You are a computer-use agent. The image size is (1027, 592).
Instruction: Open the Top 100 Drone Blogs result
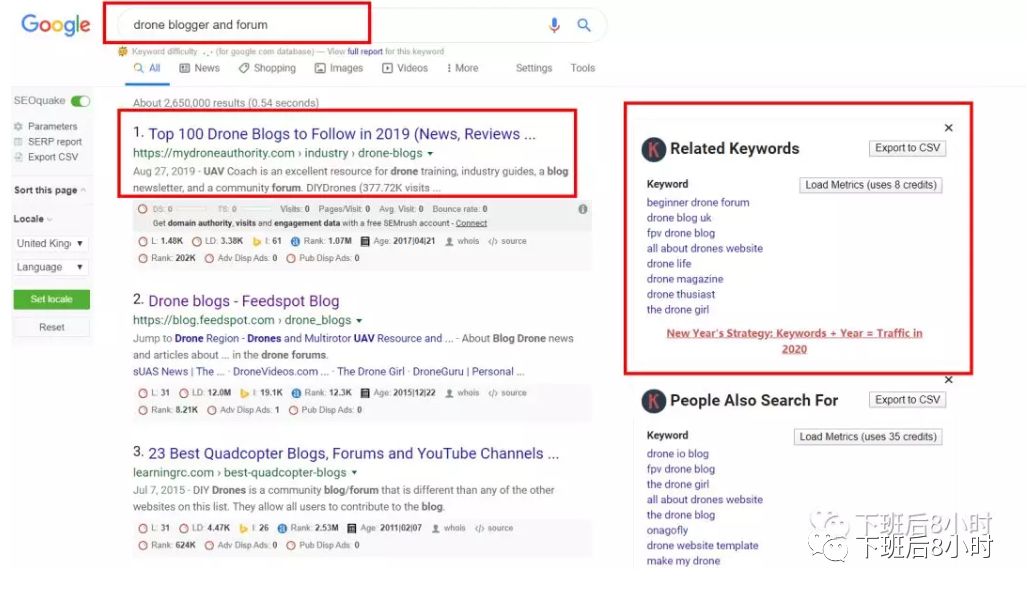click(342, 134)
